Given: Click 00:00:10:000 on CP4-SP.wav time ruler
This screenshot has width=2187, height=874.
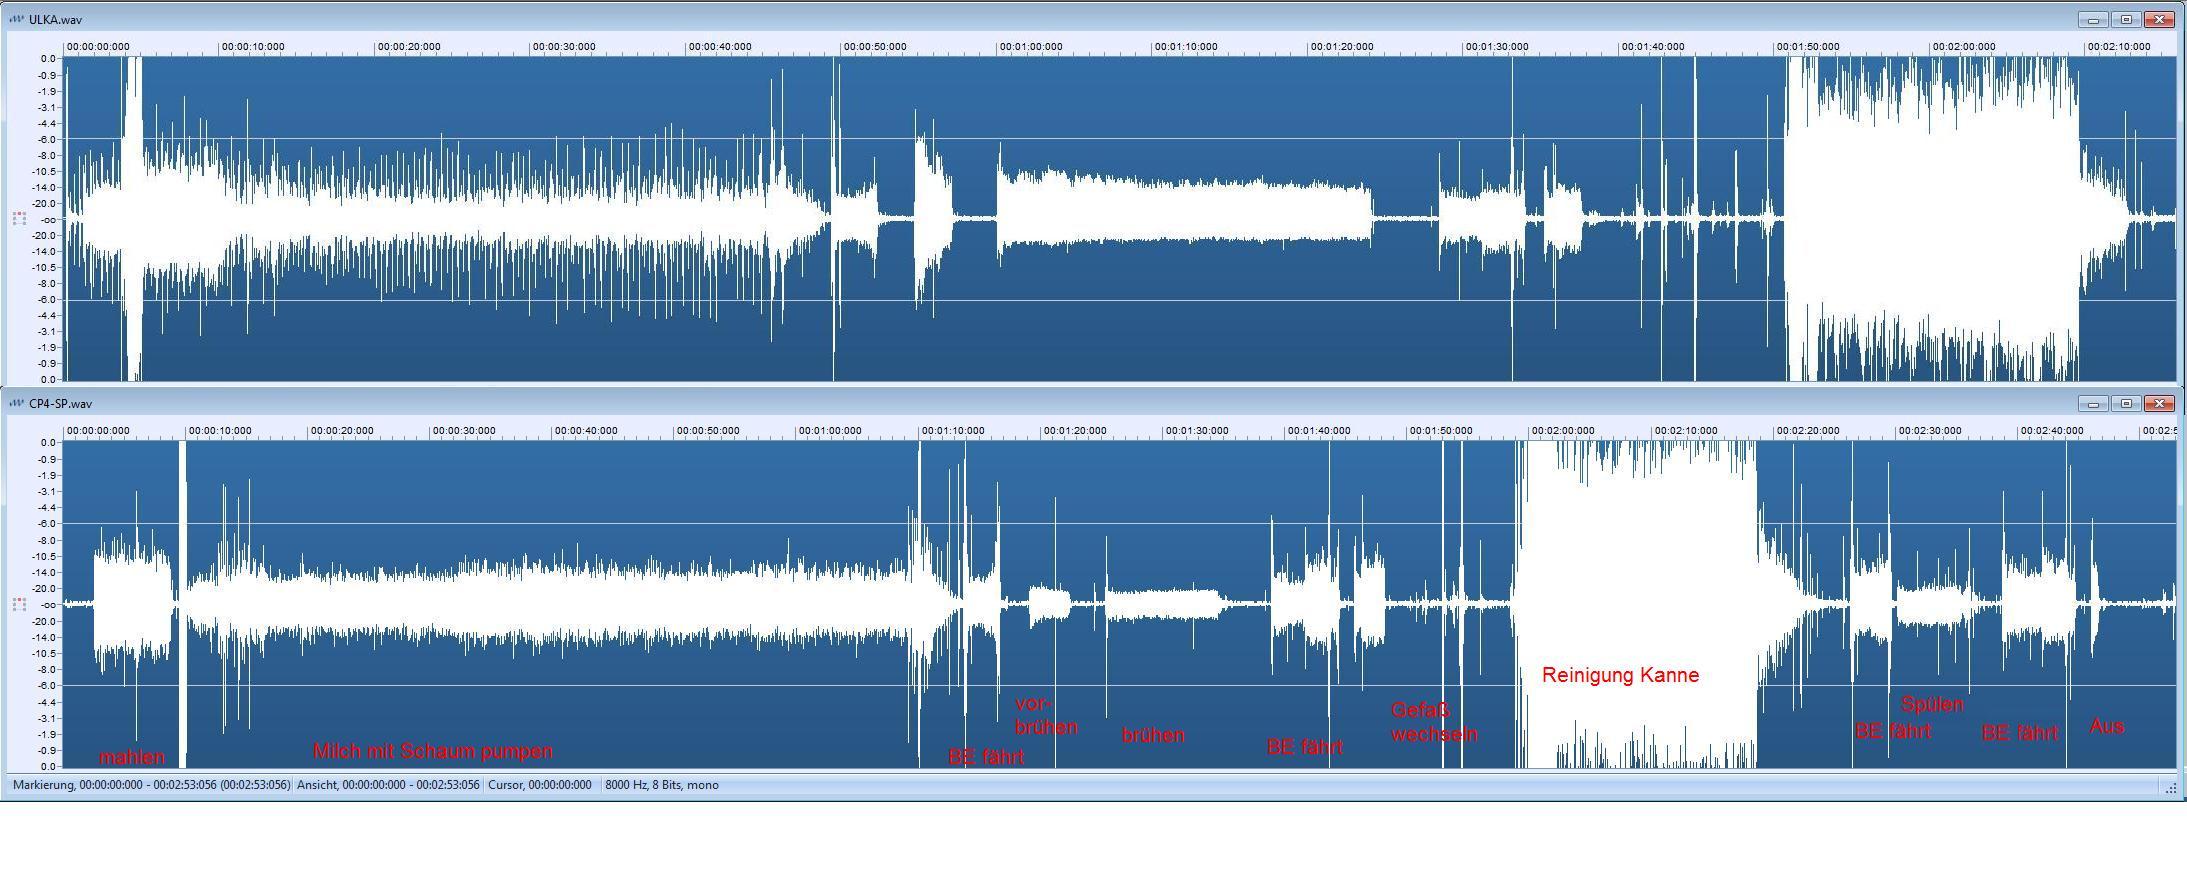Looking at the screenshot, I should [220, 431].
